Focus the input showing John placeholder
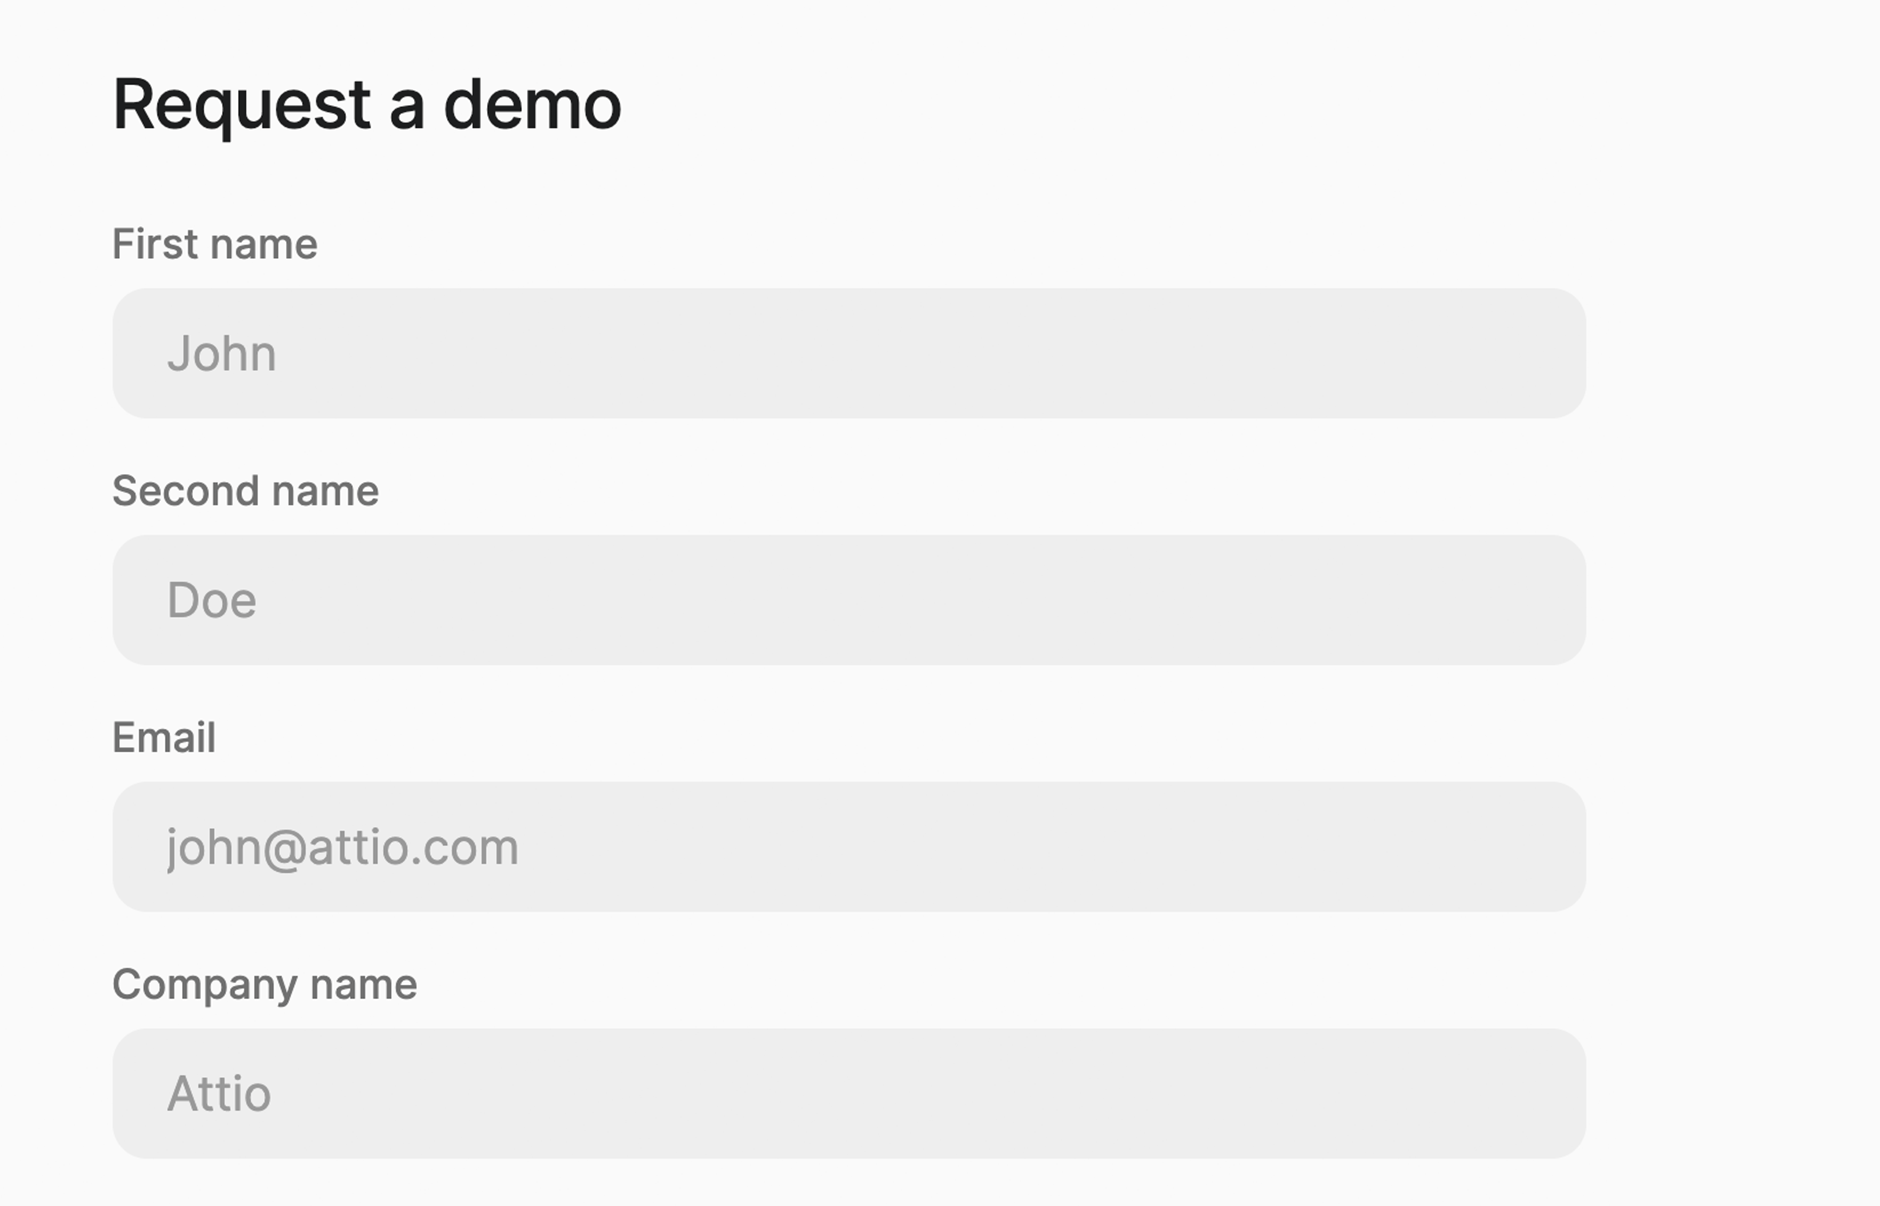Screen dimensions: 1880x1206 pyautogui.click(x=848, y=353)
